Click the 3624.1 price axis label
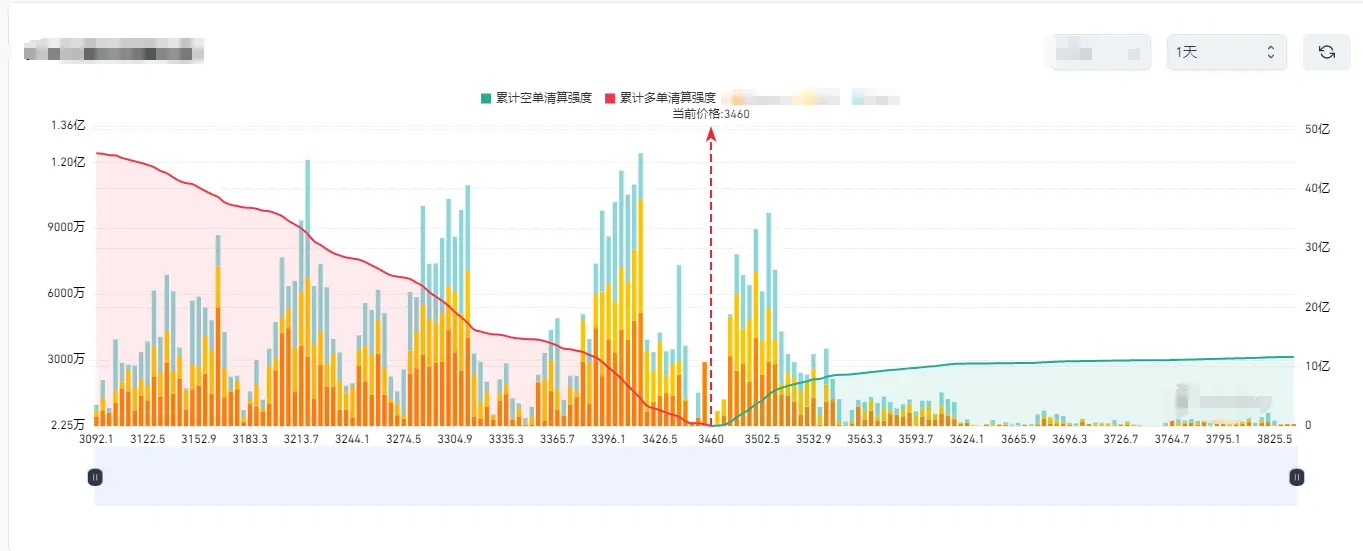 click(x=966, y=439)
